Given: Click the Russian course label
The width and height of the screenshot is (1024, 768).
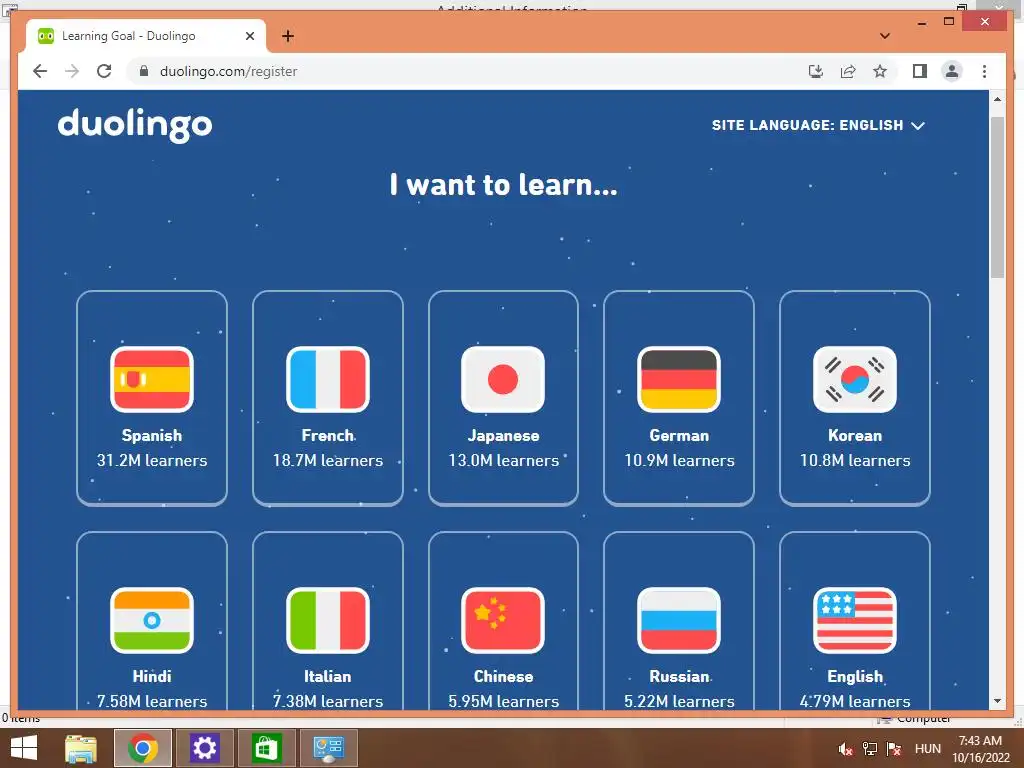Looking at the screenshot, I should (x=679, y=677).
